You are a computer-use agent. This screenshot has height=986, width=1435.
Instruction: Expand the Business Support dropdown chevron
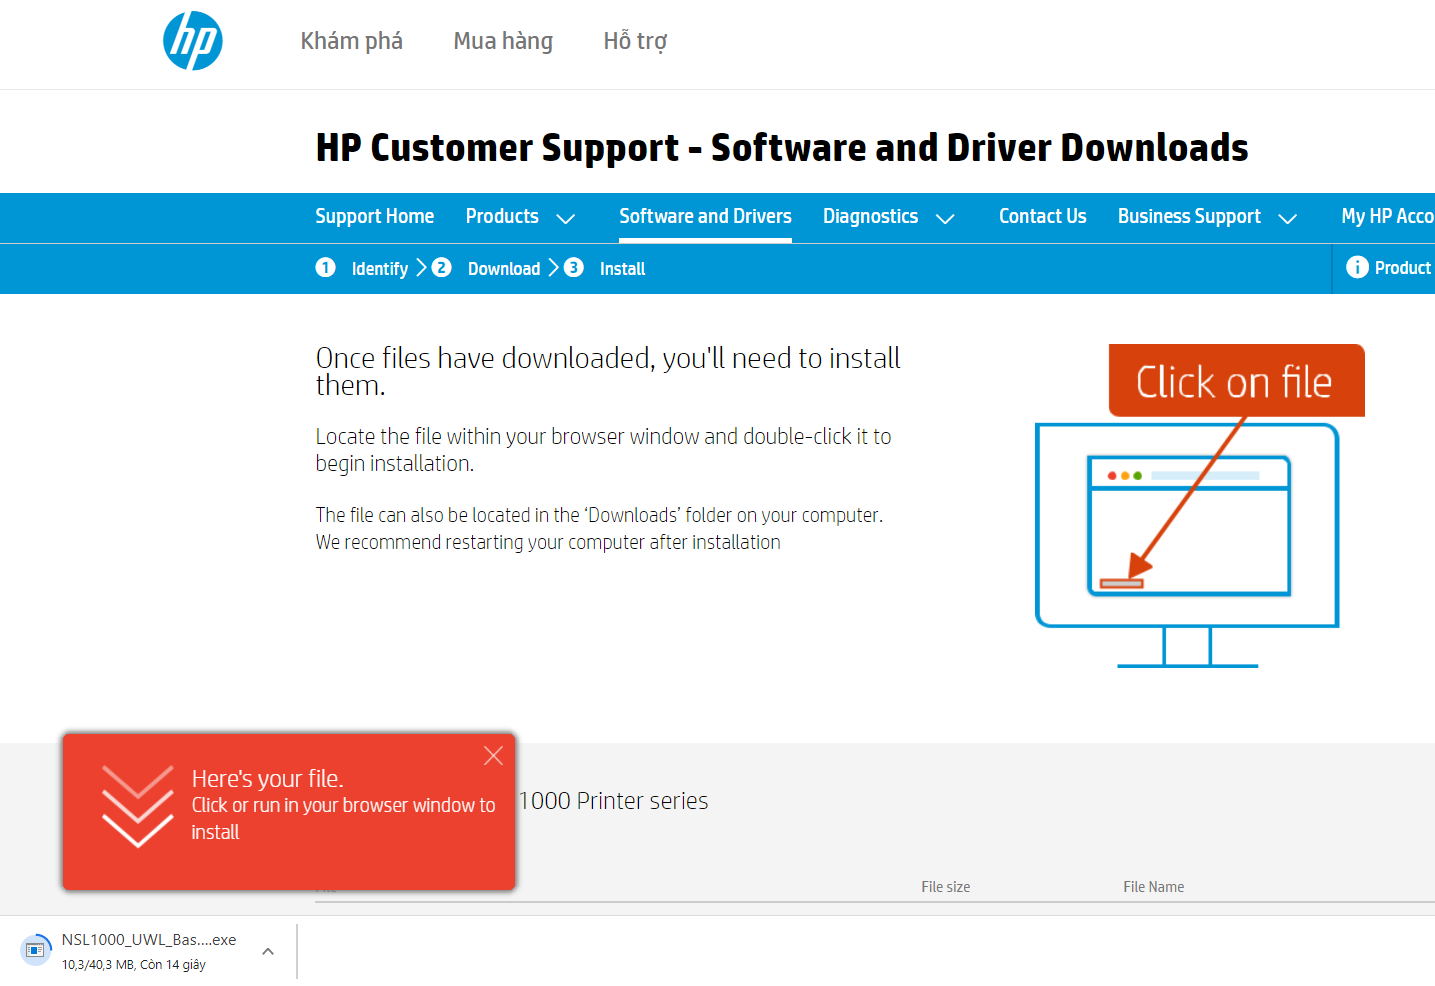click(1288, 218)
